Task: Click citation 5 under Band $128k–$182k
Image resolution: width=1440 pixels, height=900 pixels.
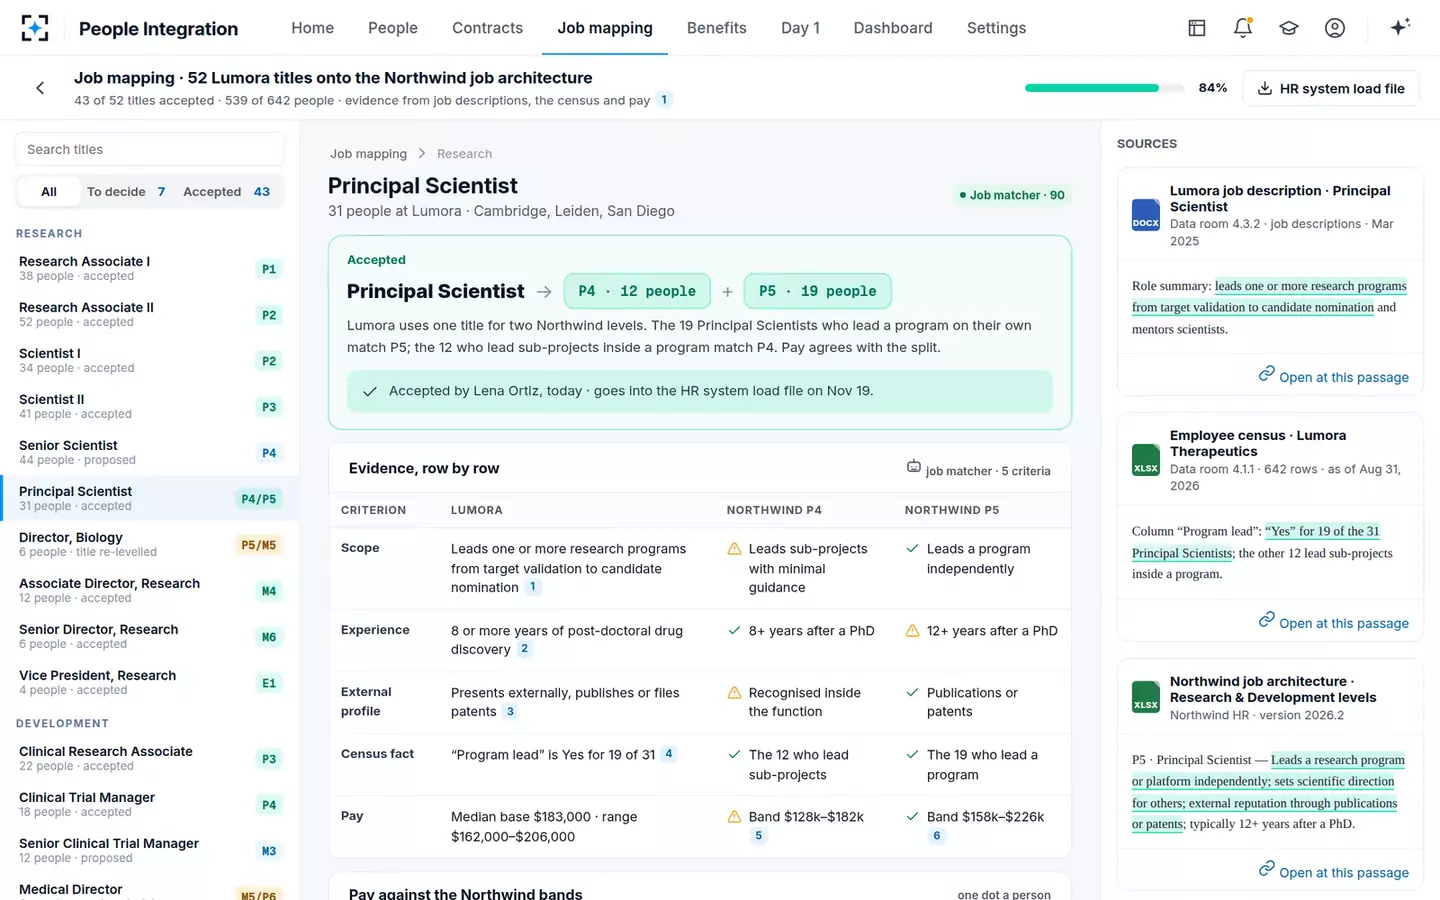Action: coord(758,836)
